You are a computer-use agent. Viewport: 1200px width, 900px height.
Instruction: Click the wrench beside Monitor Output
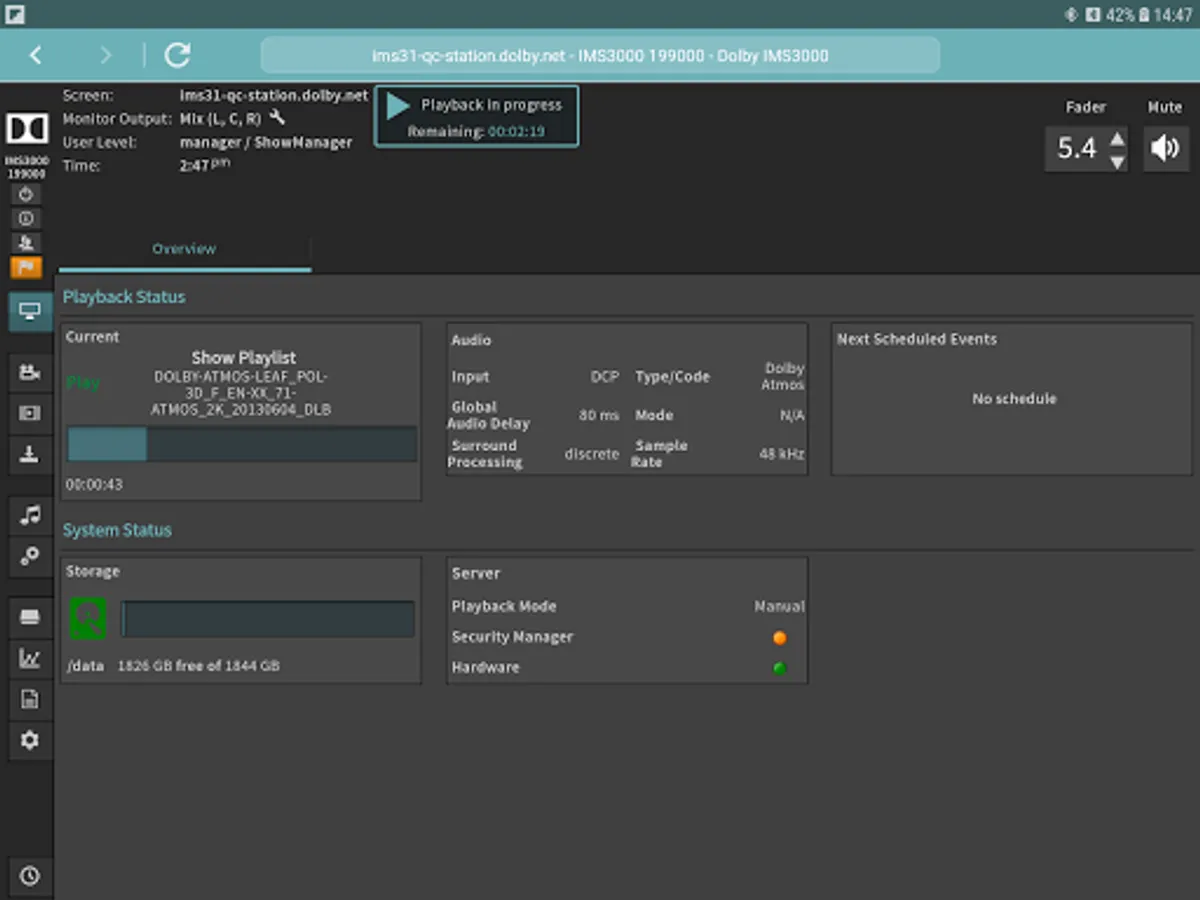(x=278, y=118)
